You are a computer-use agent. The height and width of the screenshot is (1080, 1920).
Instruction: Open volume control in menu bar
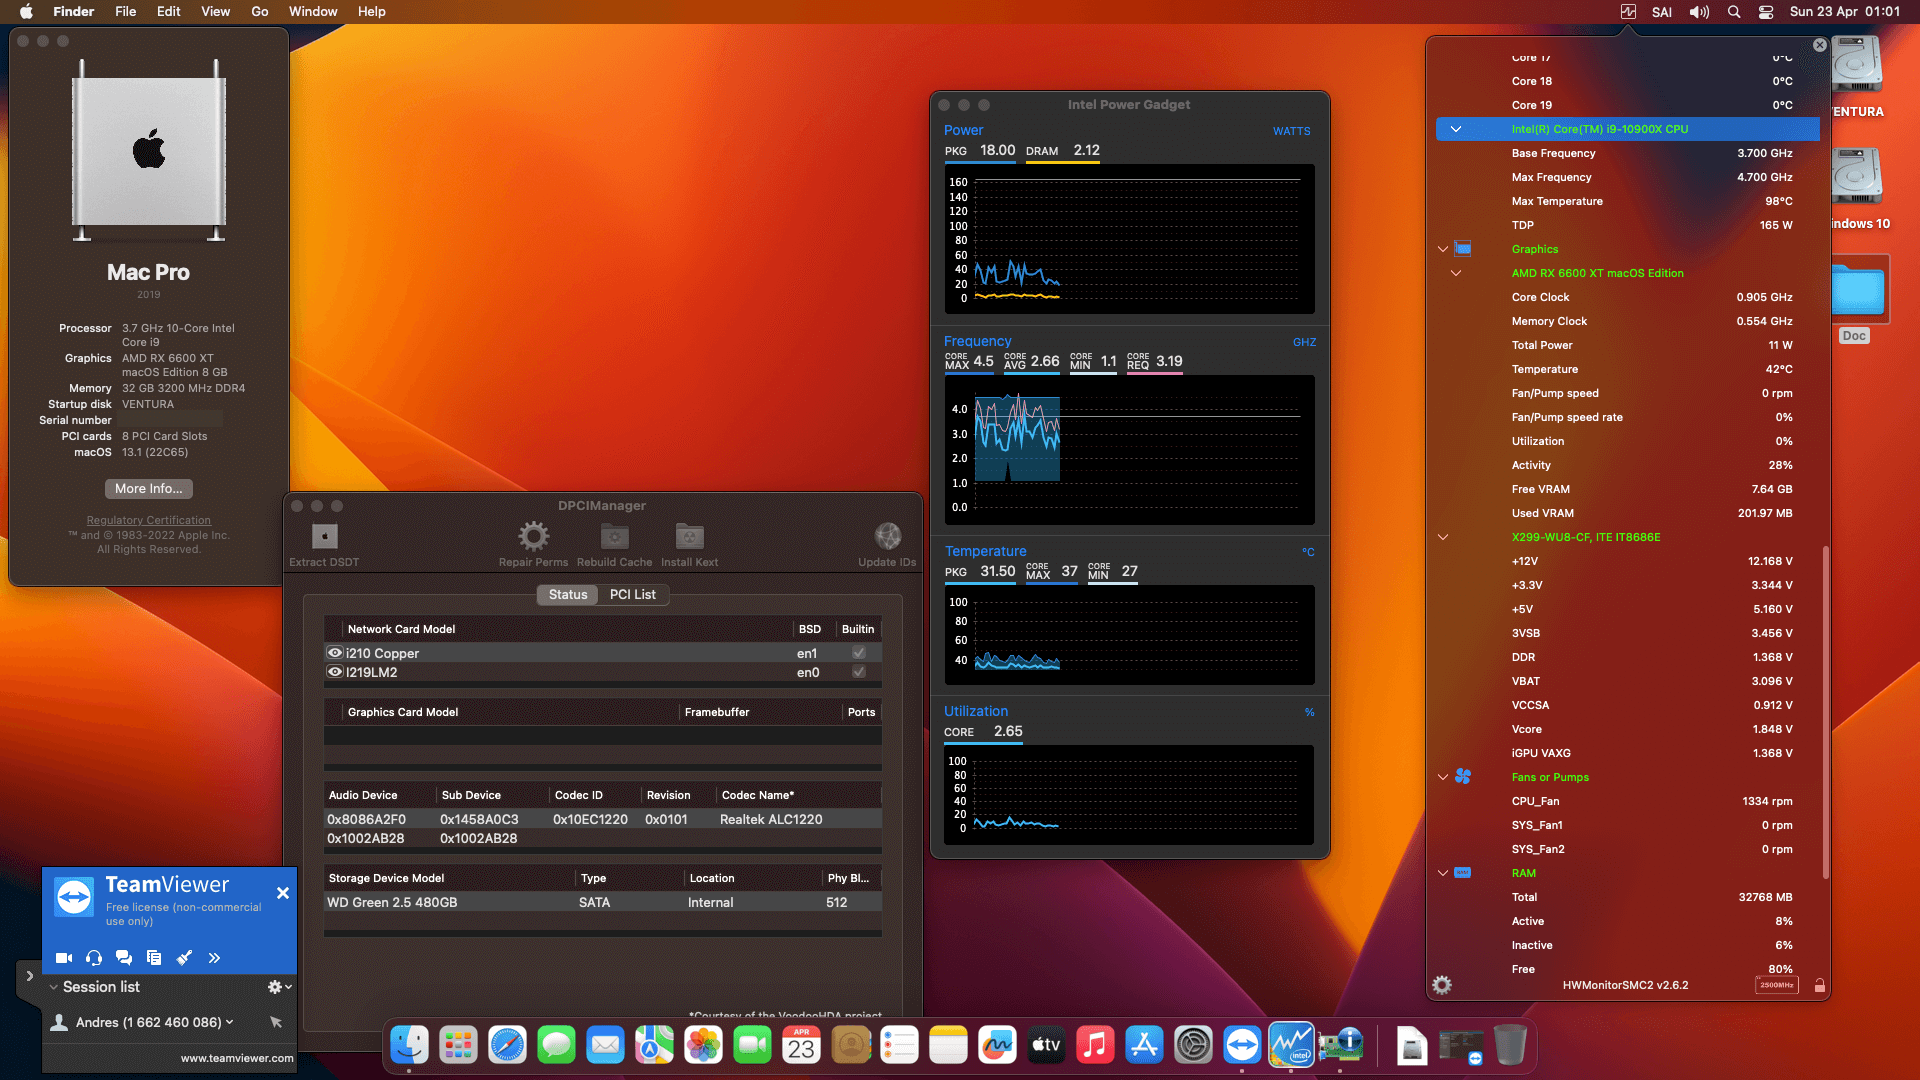pyautogui.click(x=1699, y=12)
